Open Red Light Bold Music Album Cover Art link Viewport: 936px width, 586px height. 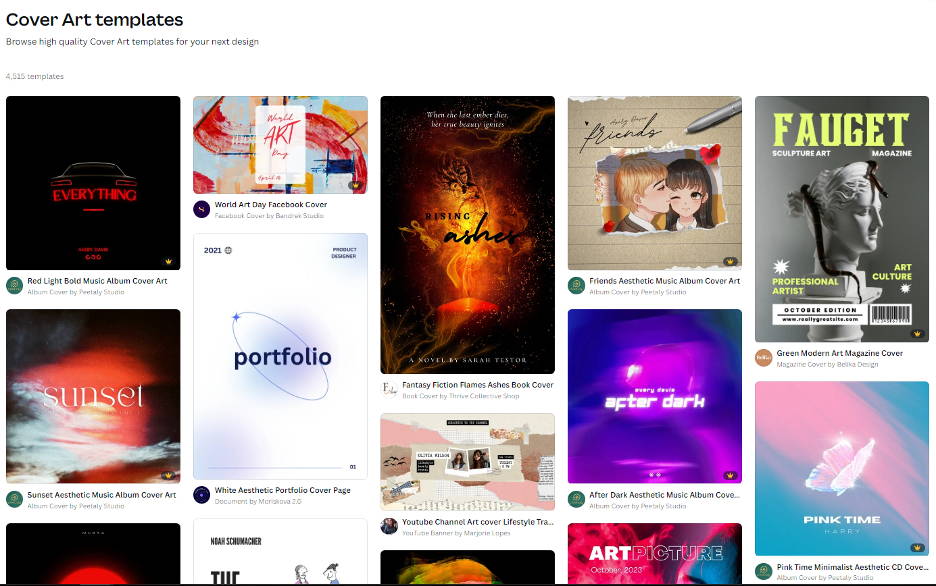click(97, 280)
